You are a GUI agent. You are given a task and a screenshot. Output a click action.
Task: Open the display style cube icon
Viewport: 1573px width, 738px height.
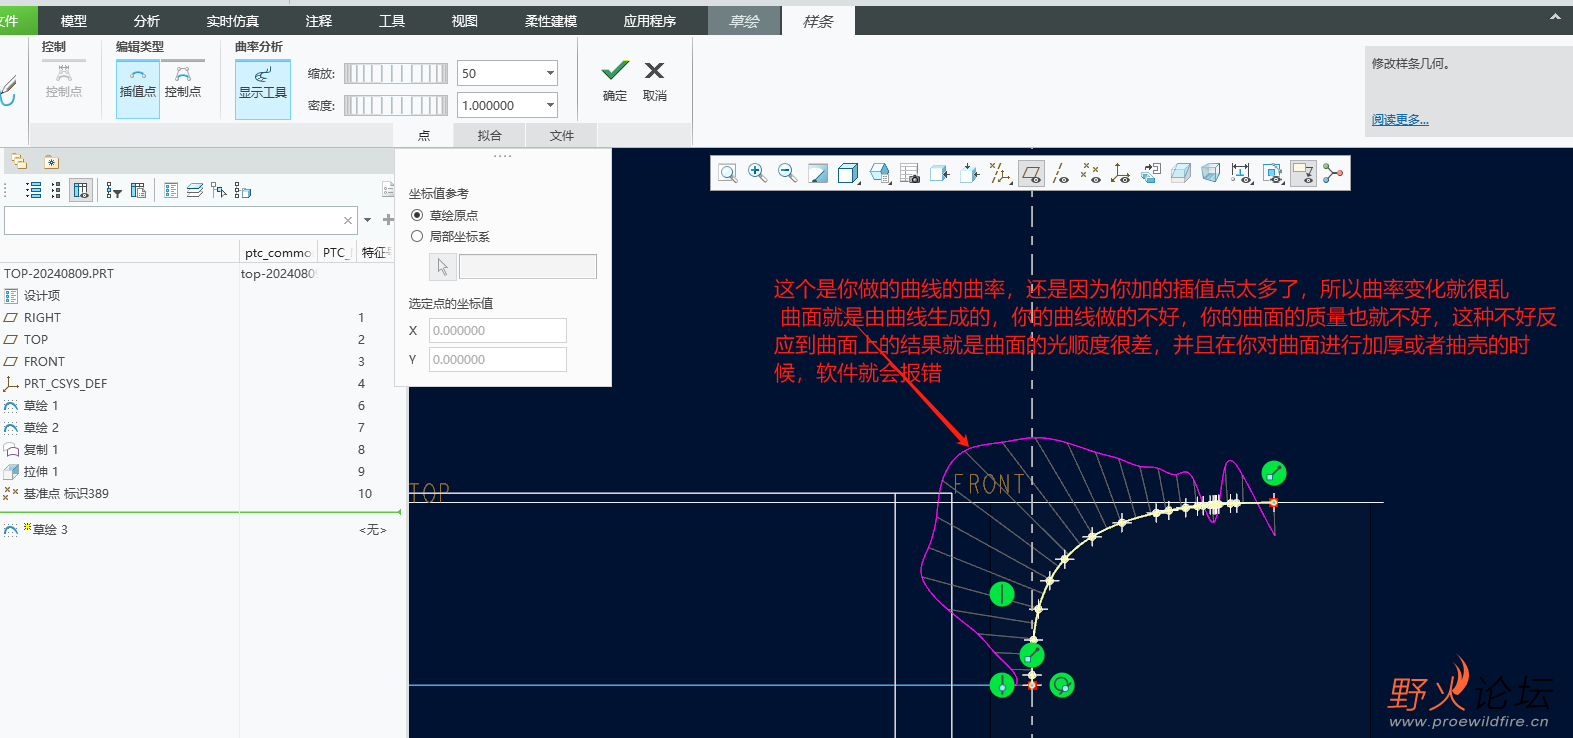(848, 173)
